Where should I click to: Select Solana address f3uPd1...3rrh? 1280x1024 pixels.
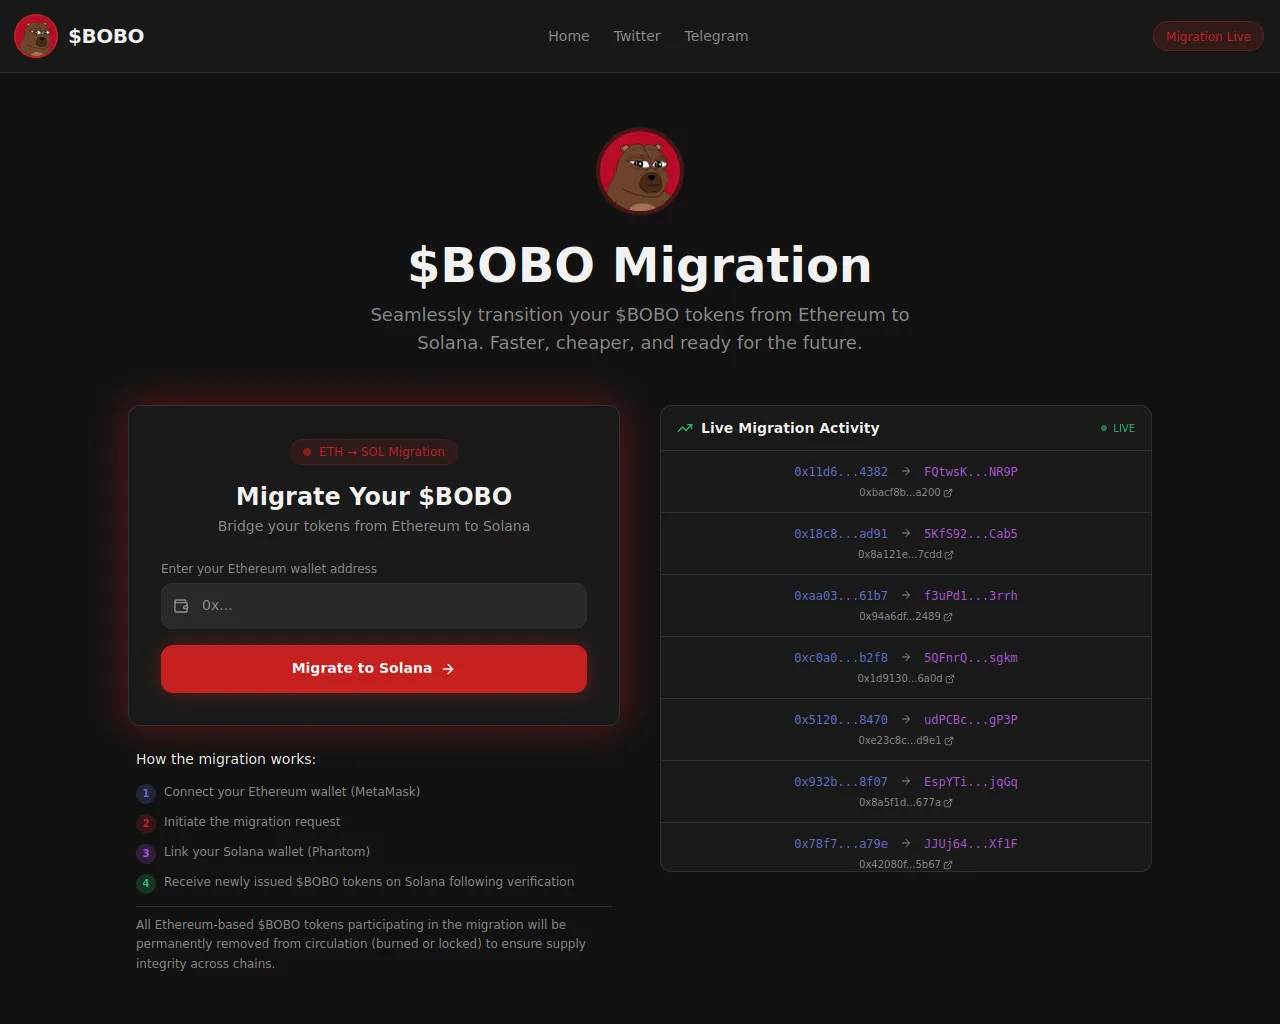click(x=971, y=596)
